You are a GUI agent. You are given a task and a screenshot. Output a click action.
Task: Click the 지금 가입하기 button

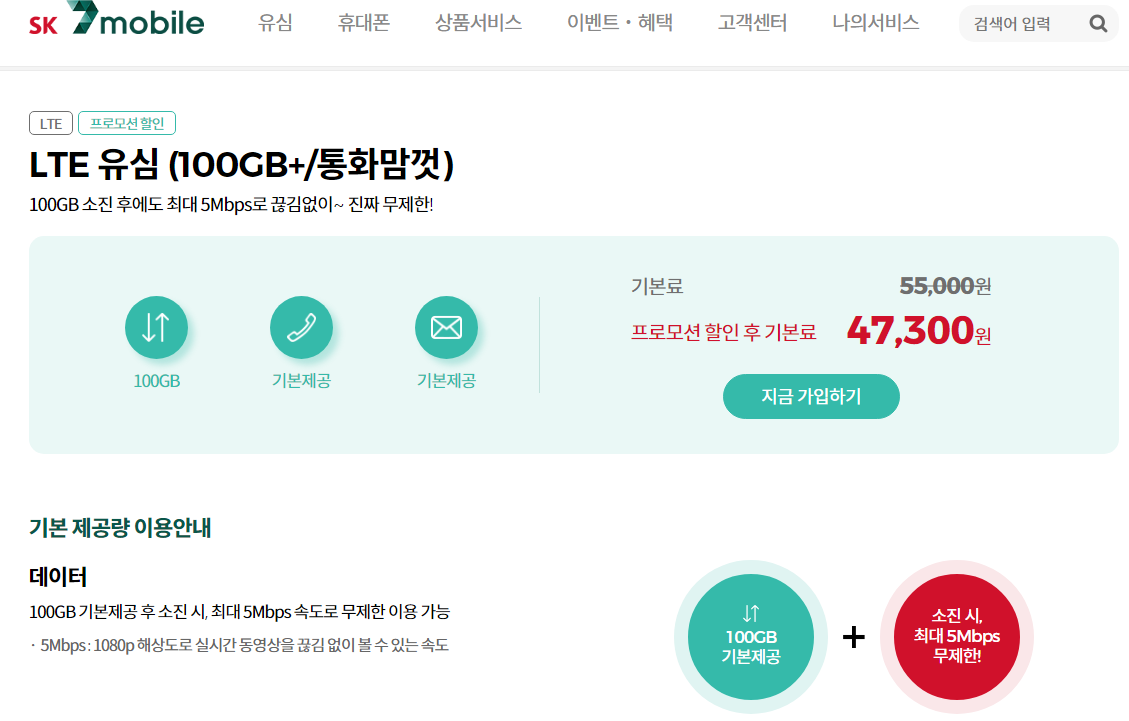pos(811,396)
